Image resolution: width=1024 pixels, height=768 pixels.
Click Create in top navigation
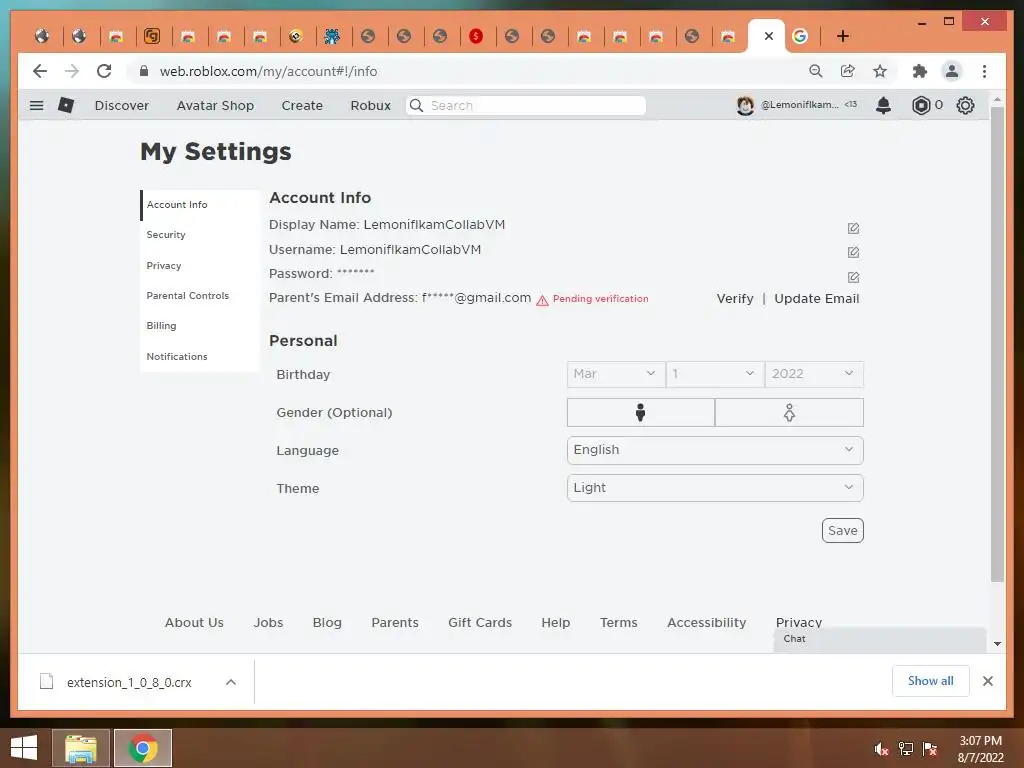coord(302,105)
